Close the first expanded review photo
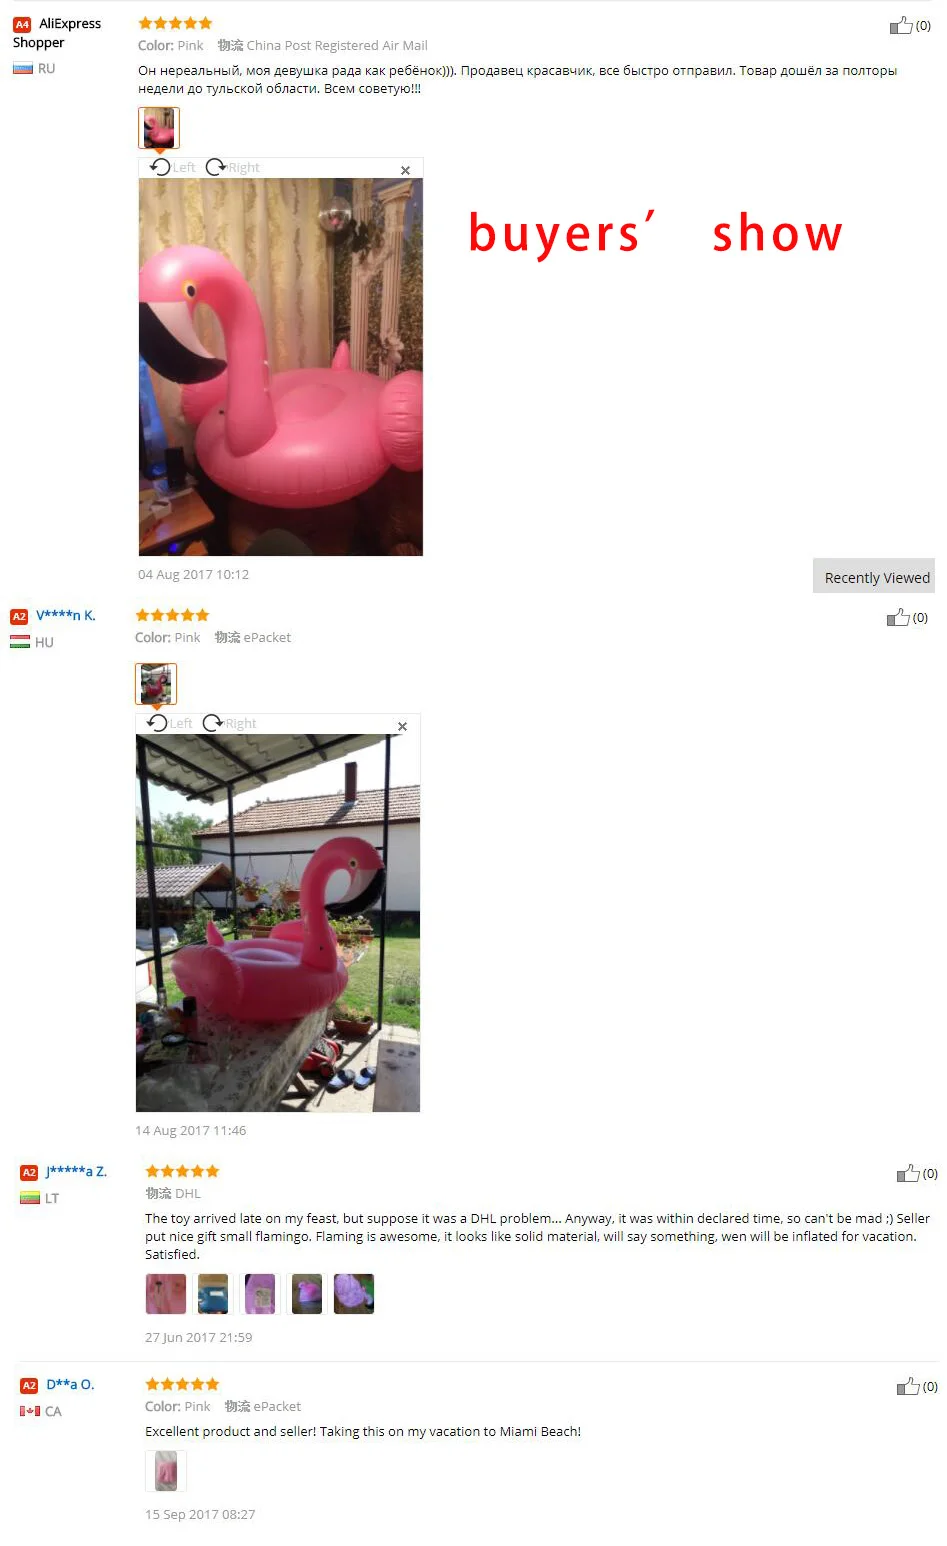Screen dimensions: 947x1546 point(405,170)
